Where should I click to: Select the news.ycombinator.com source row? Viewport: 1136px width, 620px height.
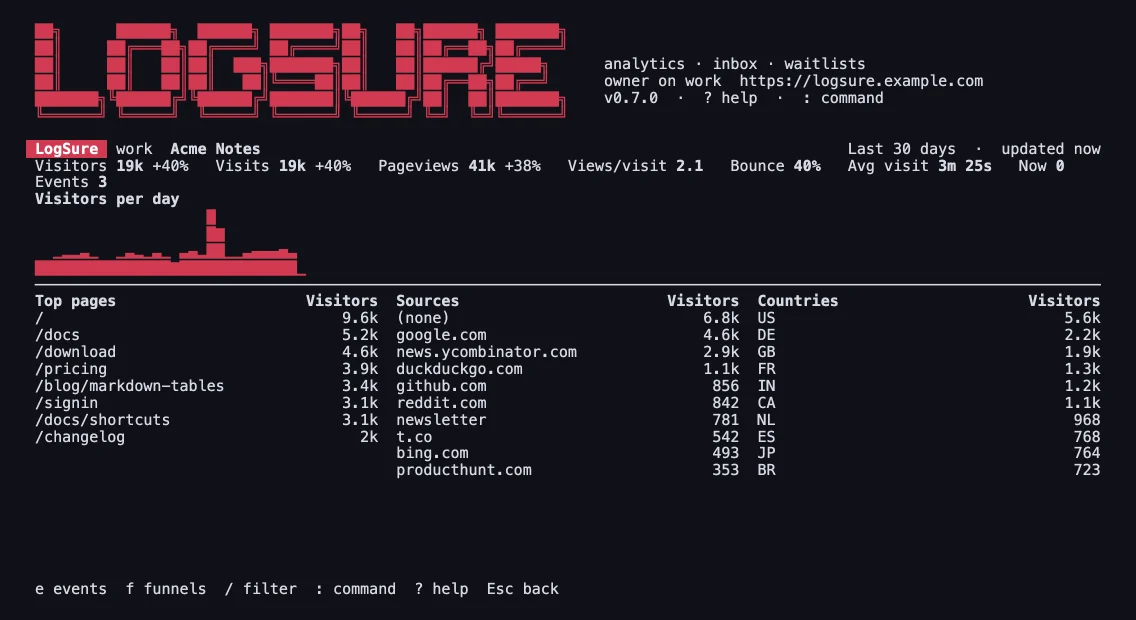click(567, 352)
